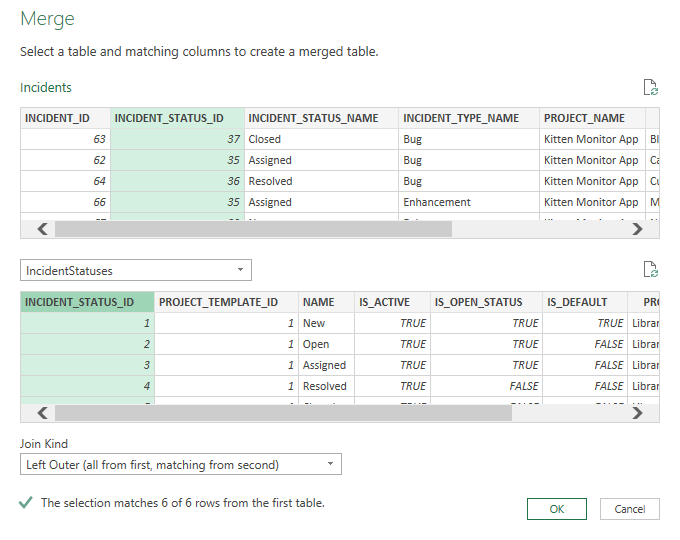Click OK to confirm merge

click(x=556, y=509)
